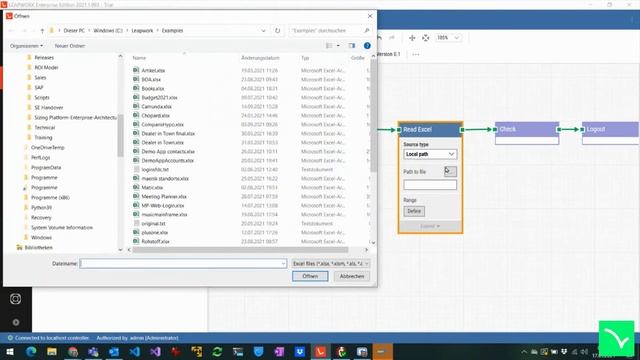Open the Source type Local path dropdown

[430, 154]
